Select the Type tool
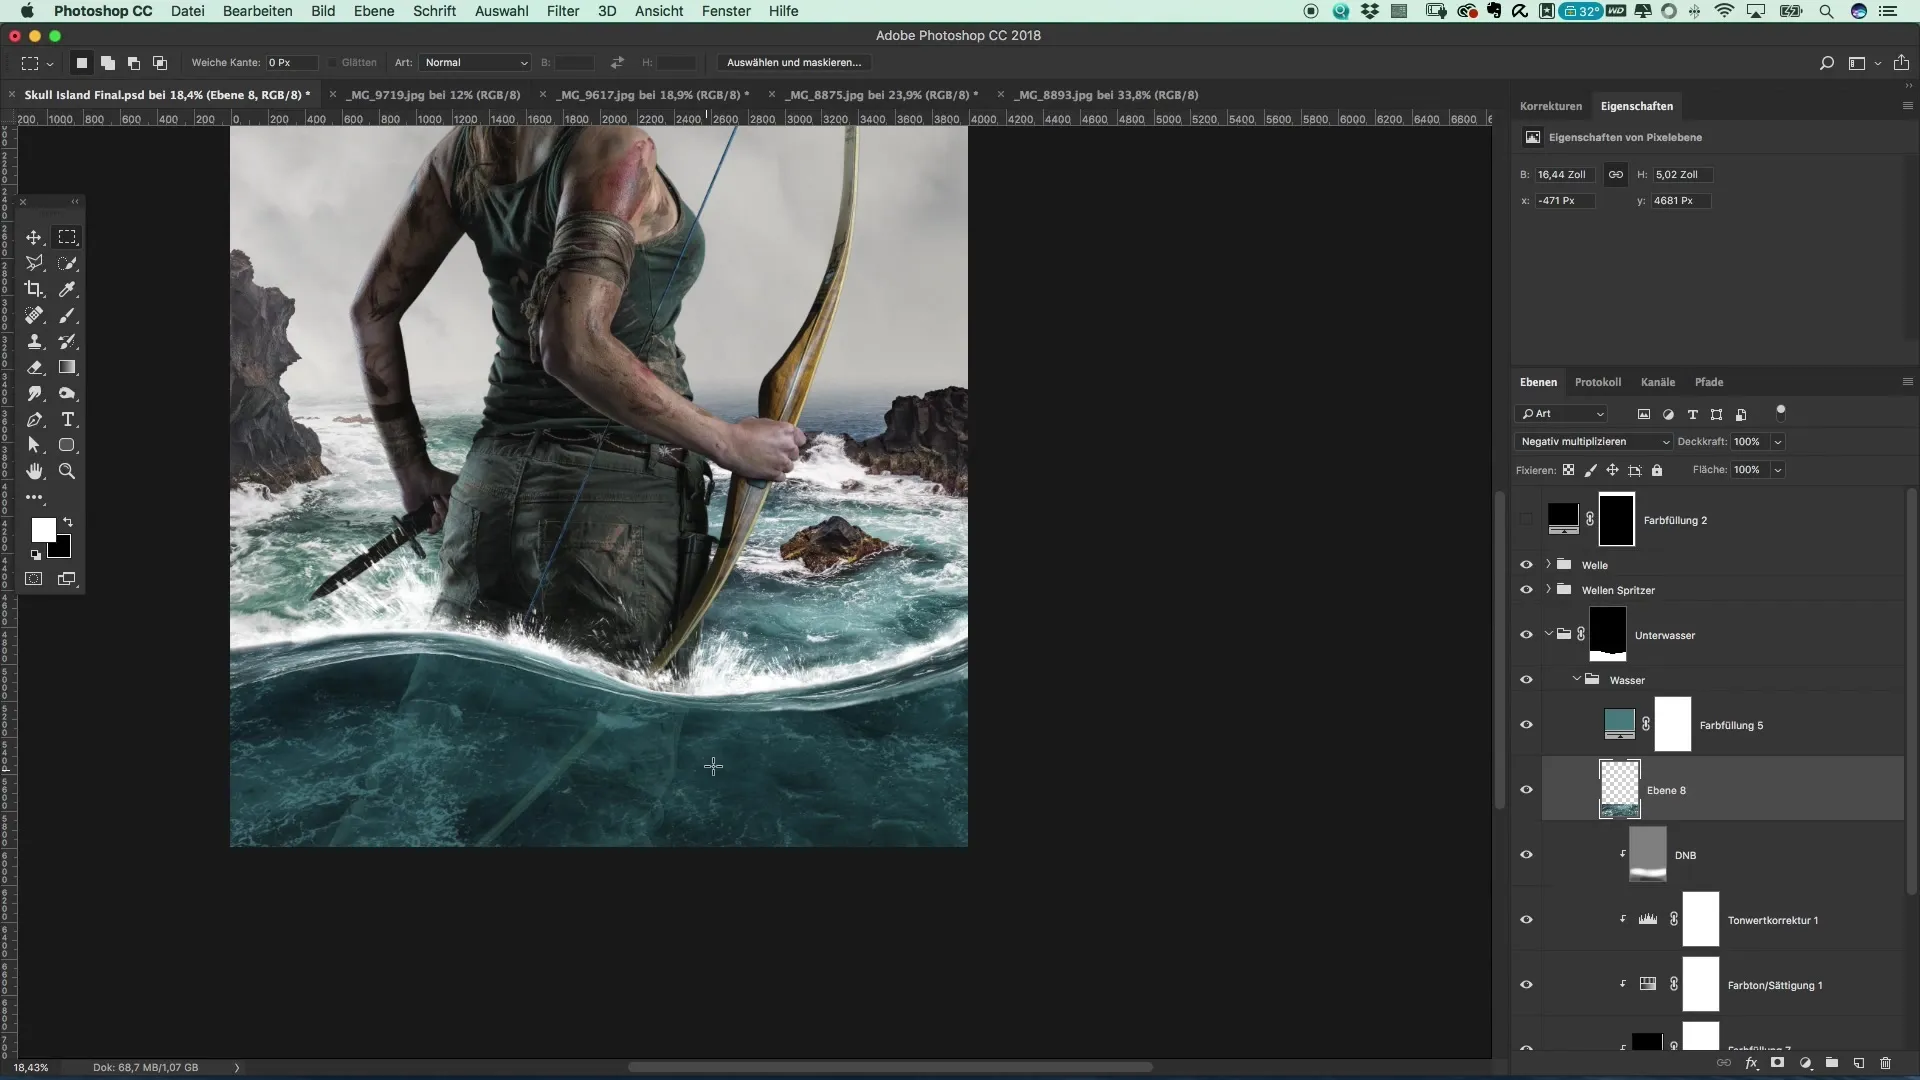The image size is (1920, 1080). point(67,419)
